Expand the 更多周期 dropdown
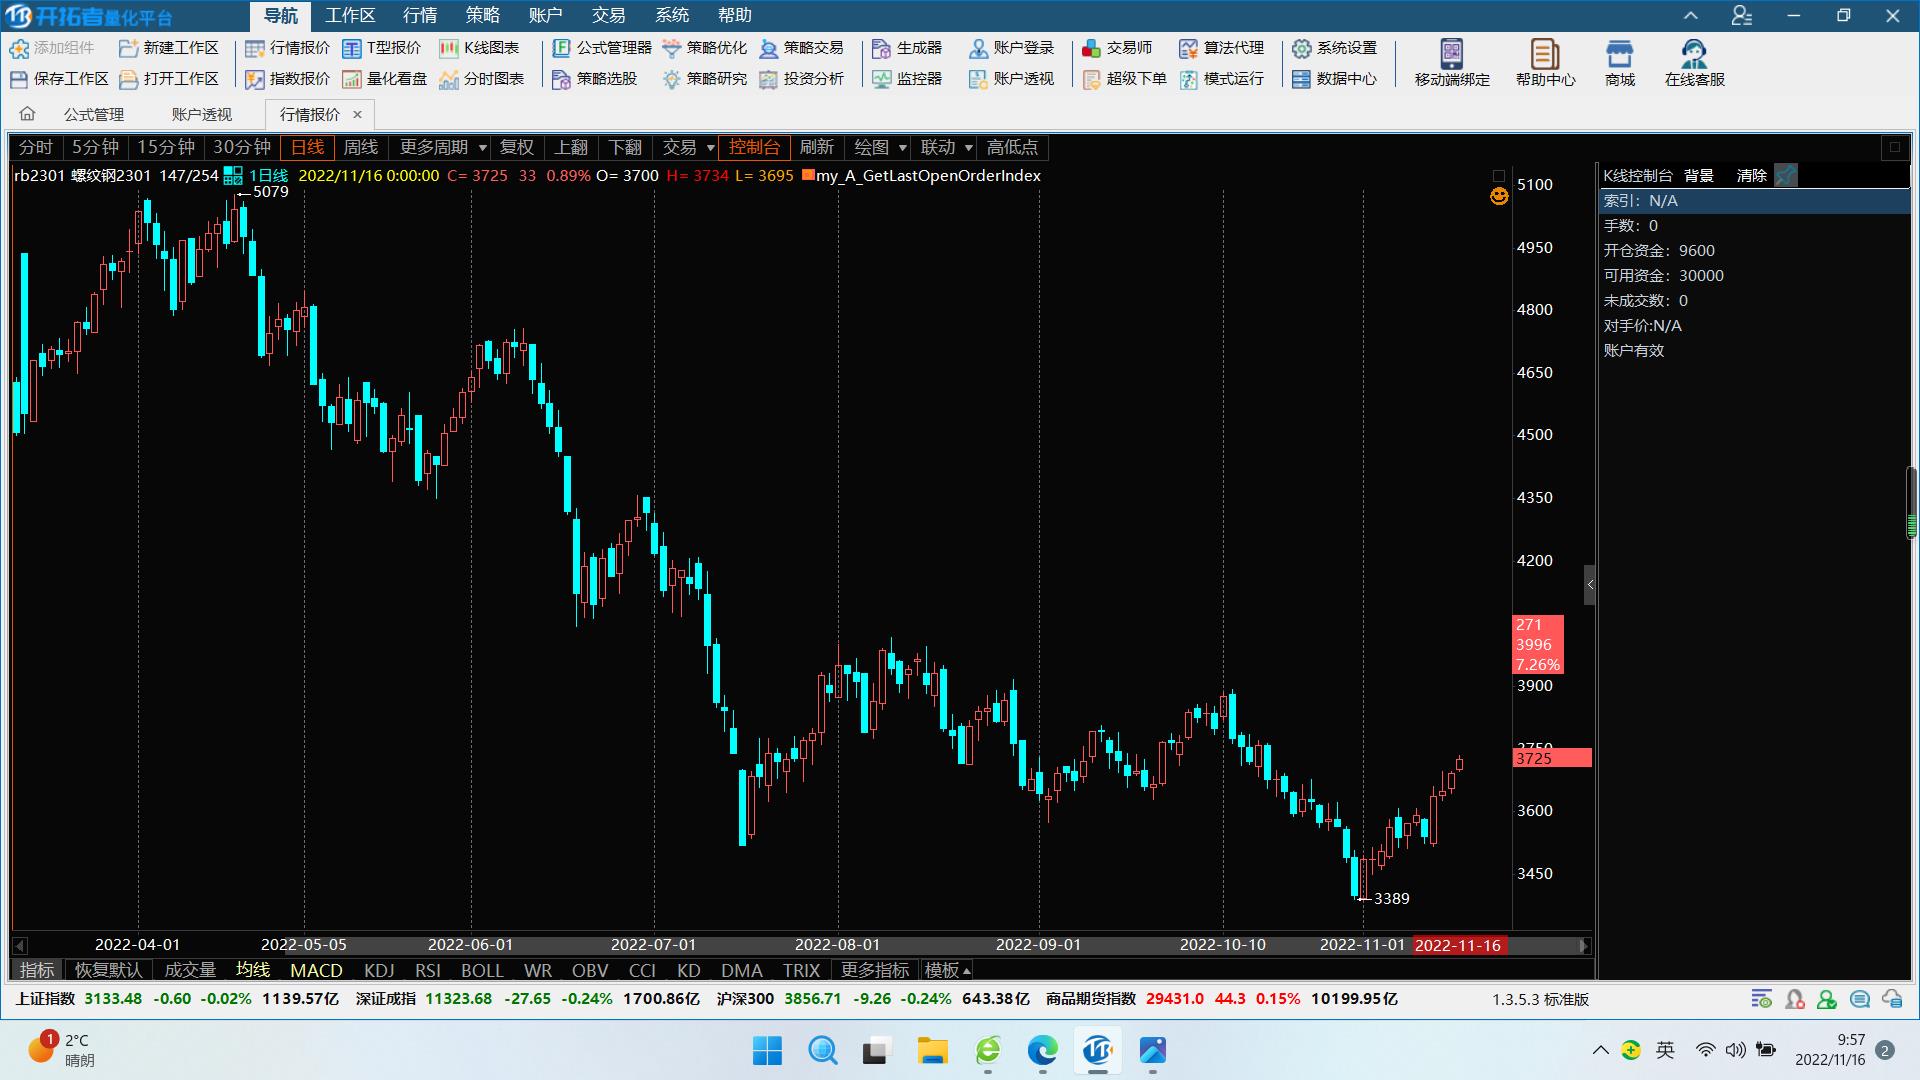Viewport: 1920px width, 1080px height. 482,147
